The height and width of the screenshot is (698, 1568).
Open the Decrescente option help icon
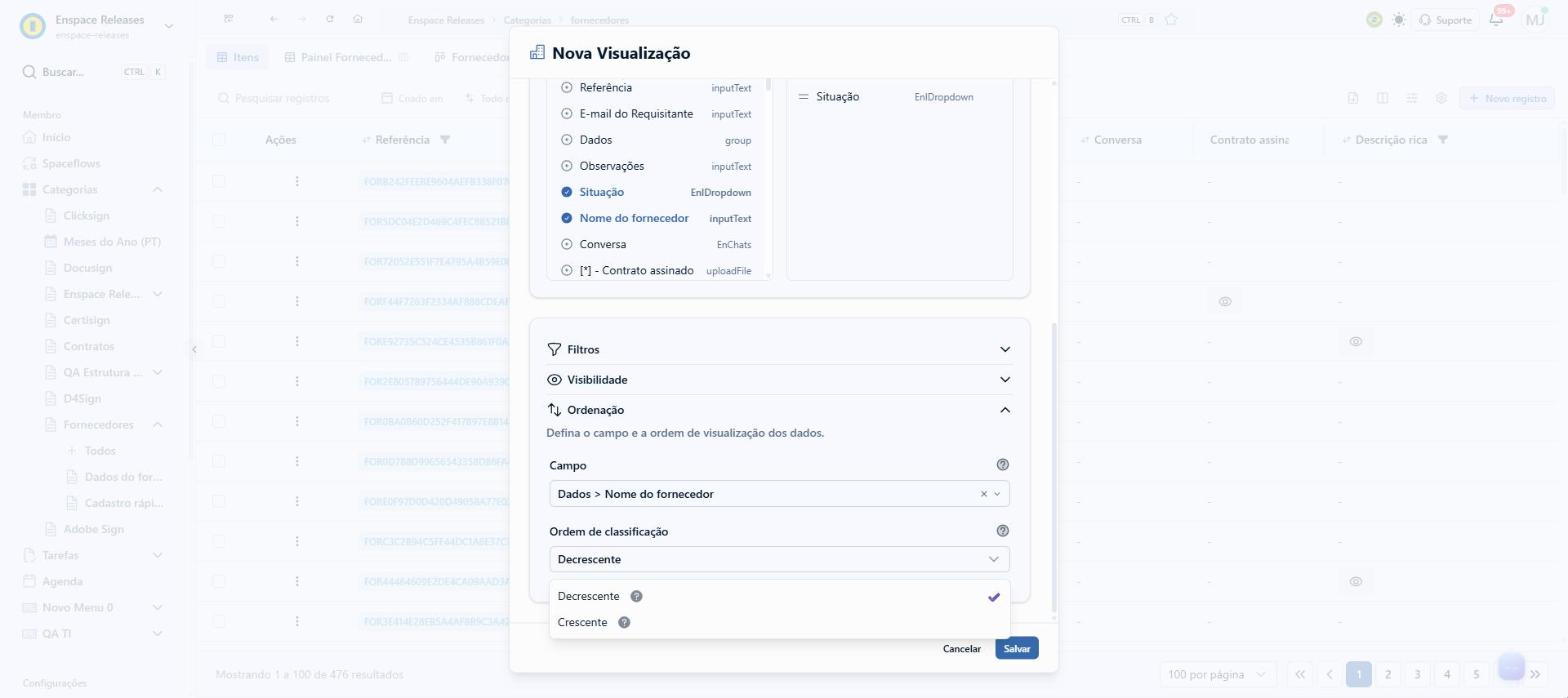pos(636,596)
